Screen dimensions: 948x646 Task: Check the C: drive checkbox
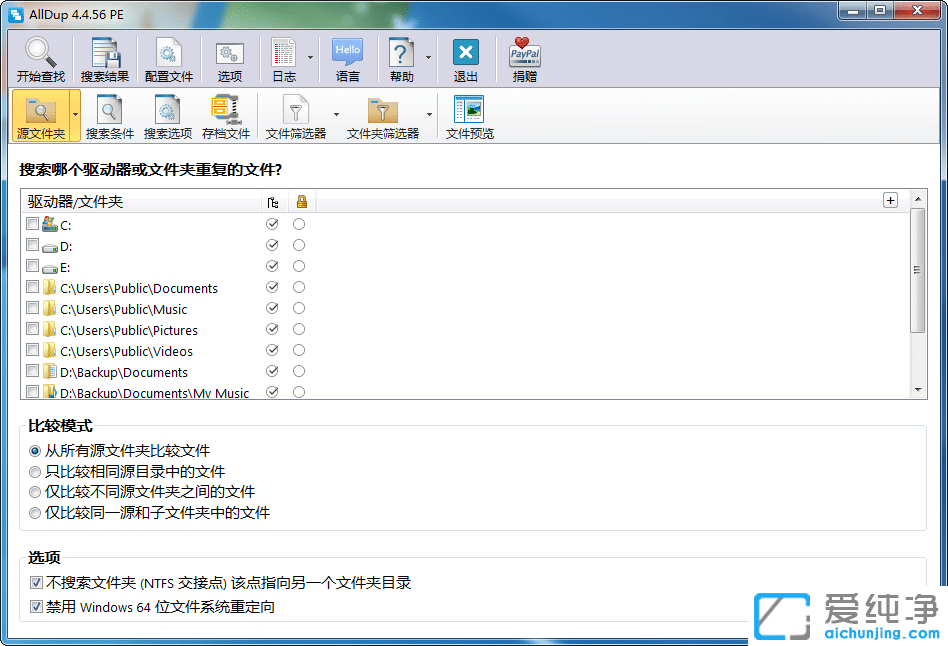[x=33, y=225]
